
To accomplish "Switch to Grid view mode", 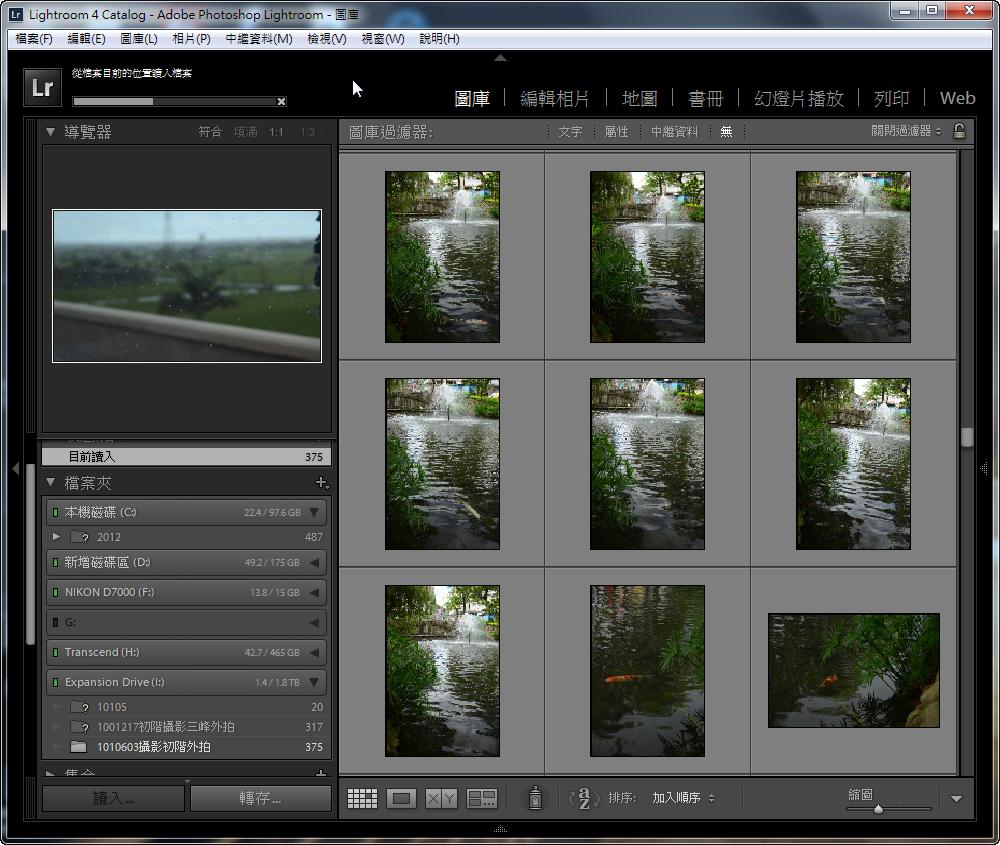I will (x=362, y=798).
